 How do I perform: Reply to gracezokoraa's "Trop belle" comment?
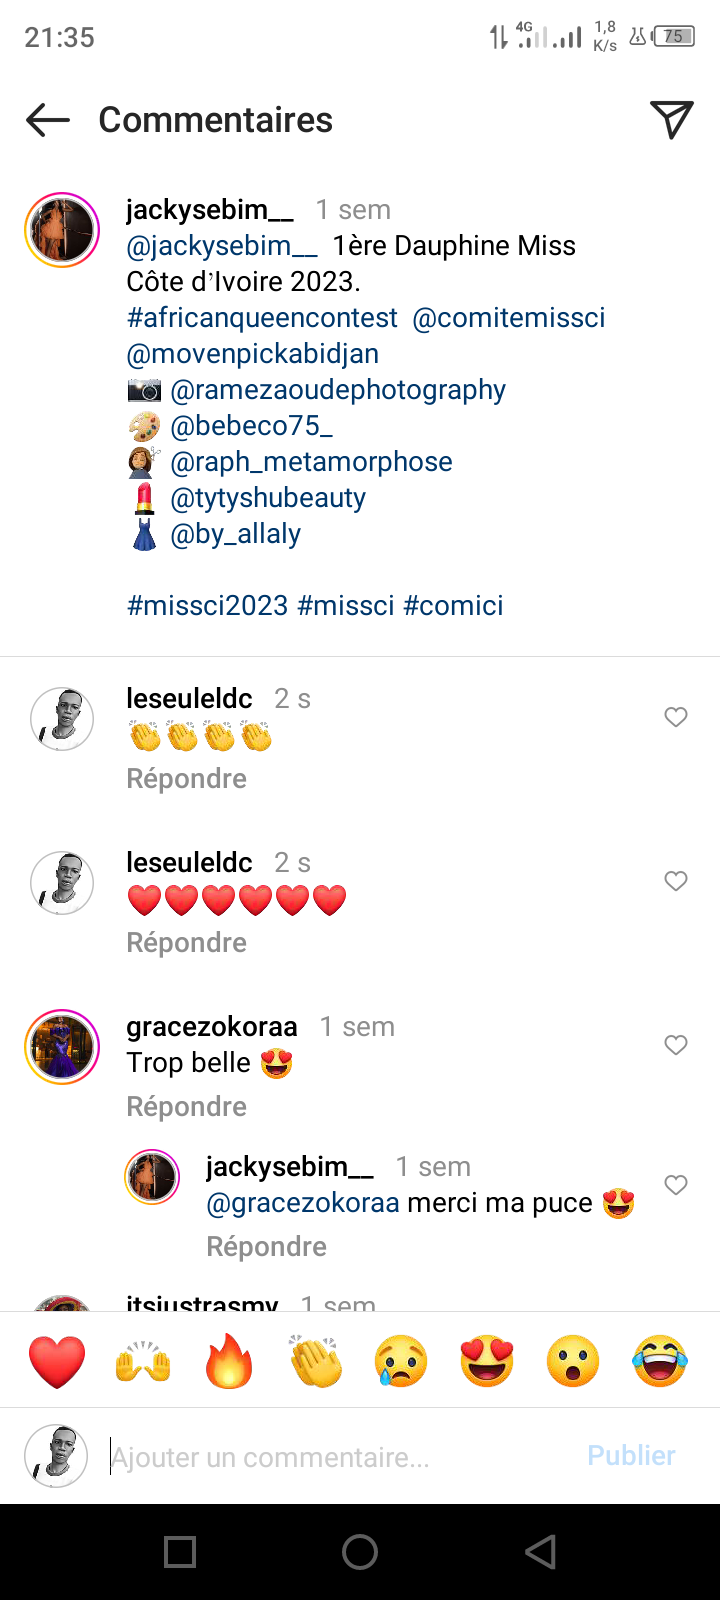(x=186, y=1107)
